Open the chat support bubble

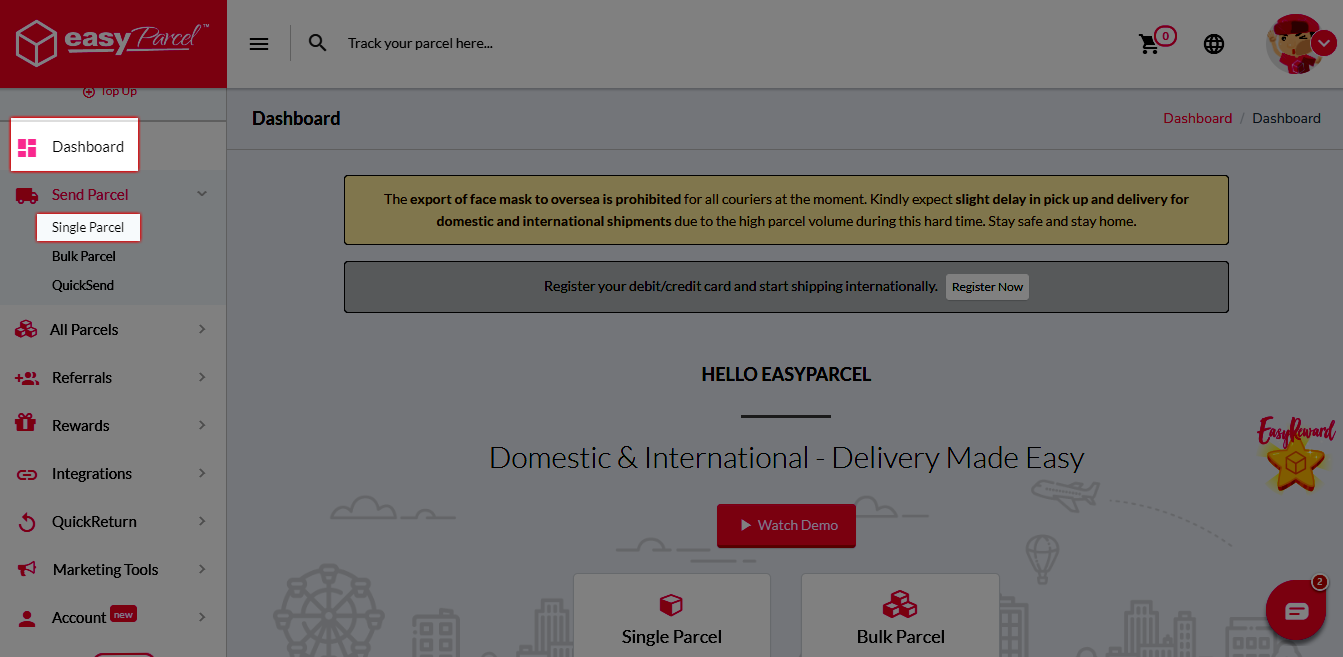[1296, 610]
